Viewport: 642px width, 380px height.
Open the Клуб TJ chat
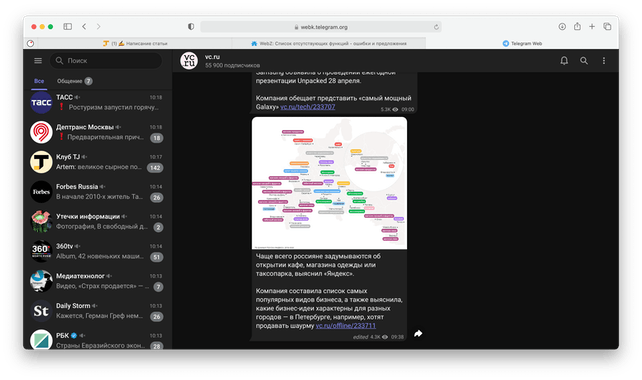coord(97,162)
